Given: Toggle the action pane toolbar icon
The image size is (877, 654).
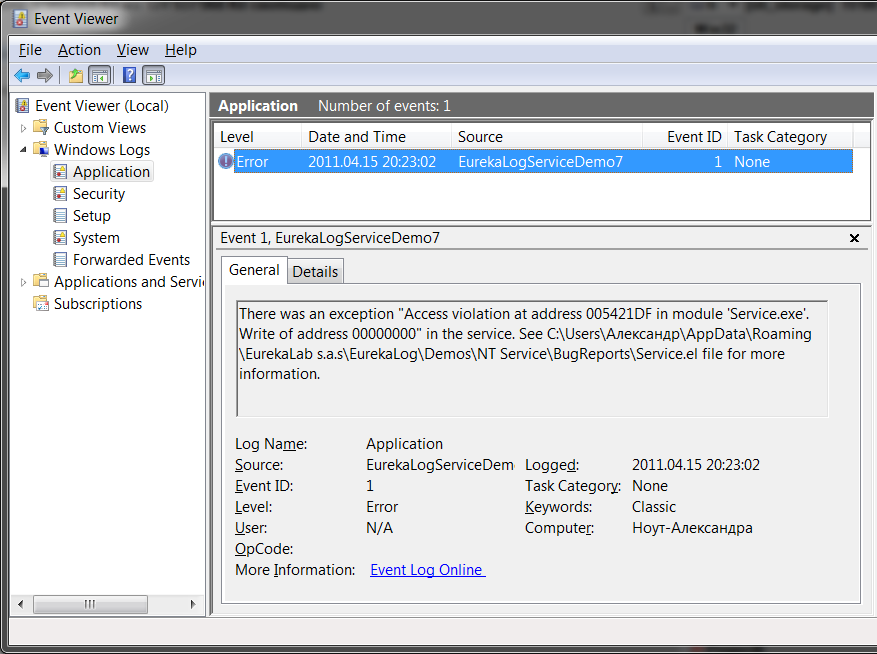Looking at the screenshot, I should 153,75.
